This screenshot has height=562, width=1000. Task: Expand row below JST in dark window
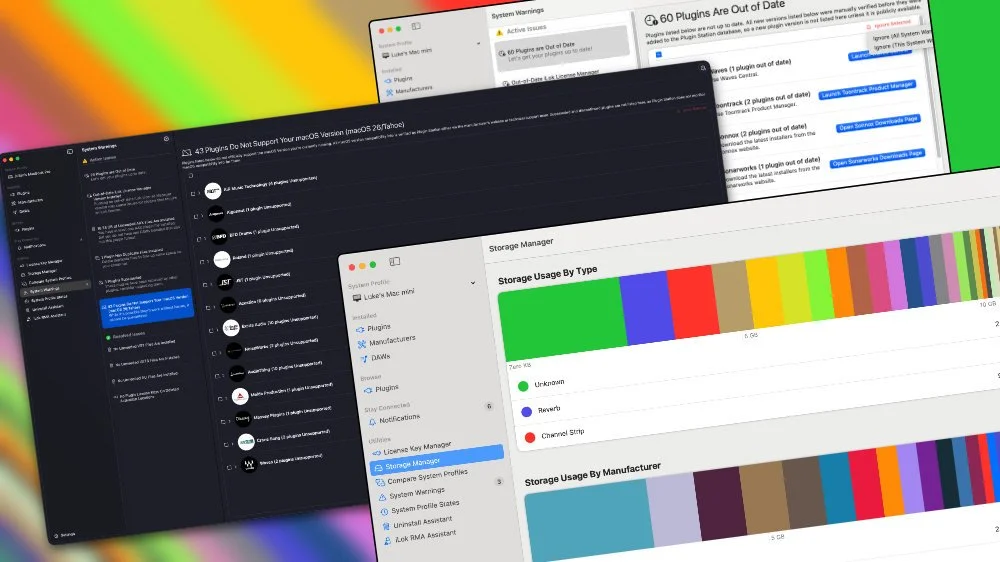coord(212,307)
